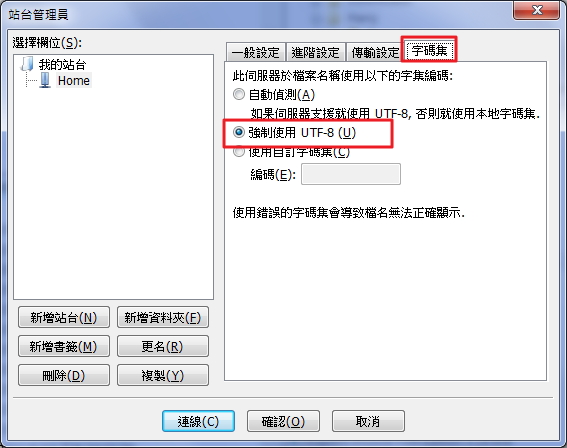The image size is (567, 448).
Task: Switch to the 一般設定 tab
Action: tap(256, 52)
